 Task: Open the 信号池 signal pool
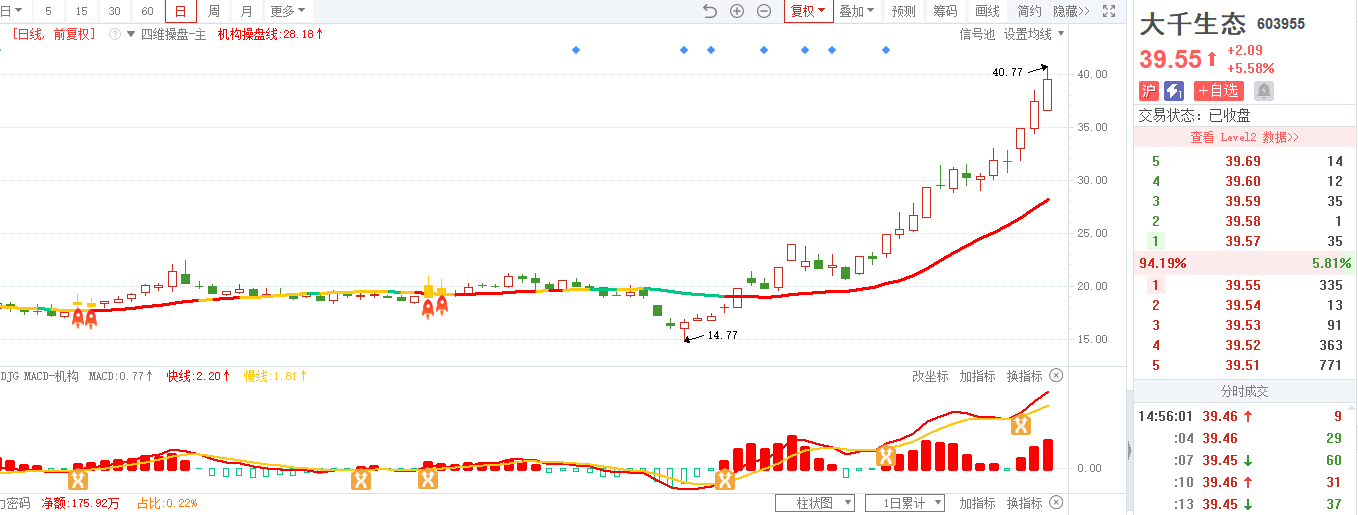tap(977, 34)
